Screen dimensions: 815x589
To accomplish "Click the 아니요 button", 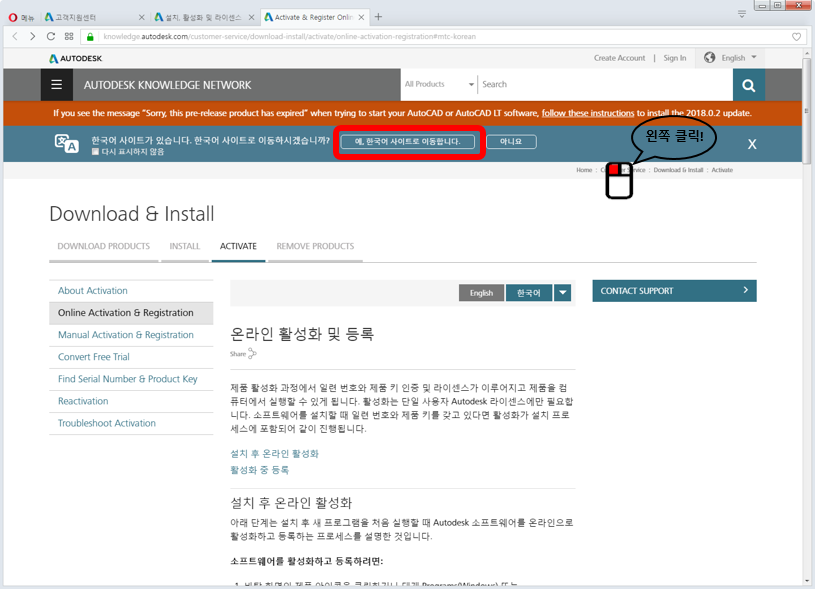I will pos(511,141).
